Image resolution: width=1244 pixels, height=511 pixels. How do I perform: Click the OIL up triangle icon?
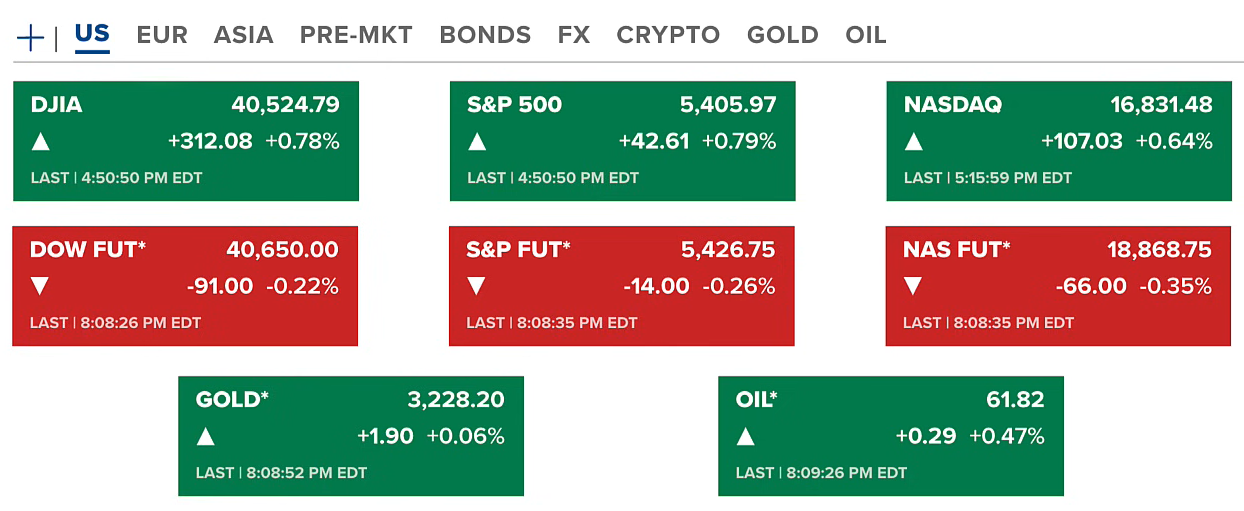pyautogui.click(x=745, y=436)
